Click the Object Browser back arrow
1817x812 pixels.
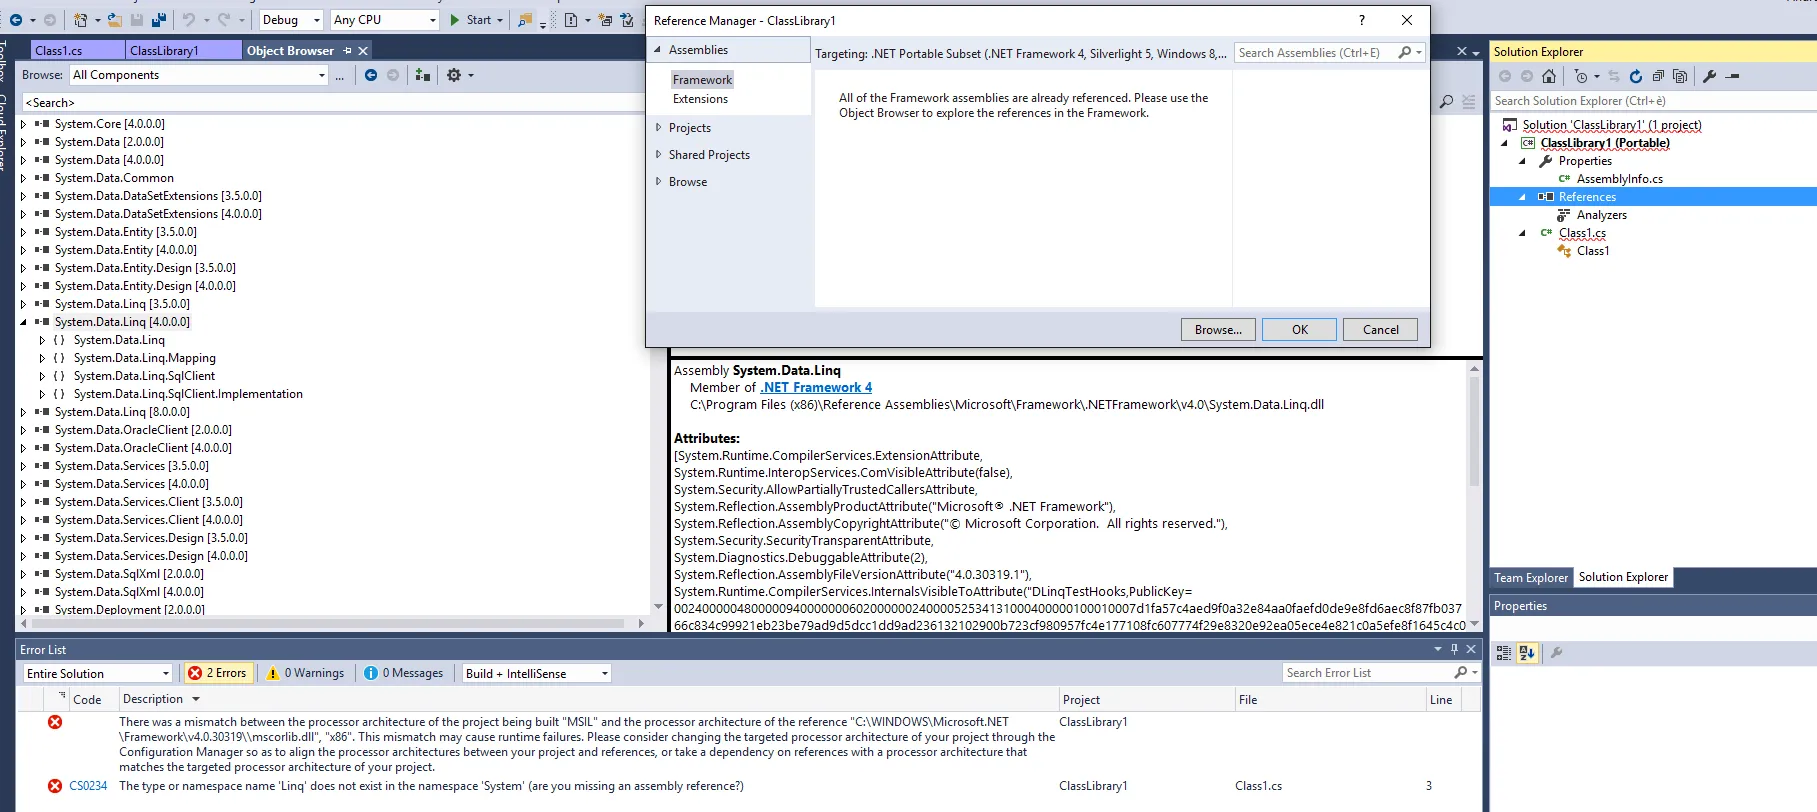point(371,75)
